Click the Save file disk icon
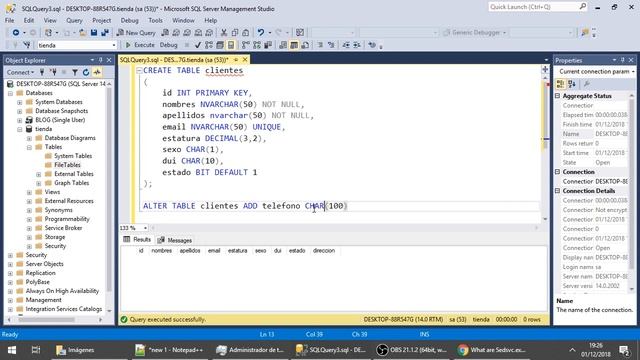The width and height of the screenshot is (640, 360). pos(94,33)
